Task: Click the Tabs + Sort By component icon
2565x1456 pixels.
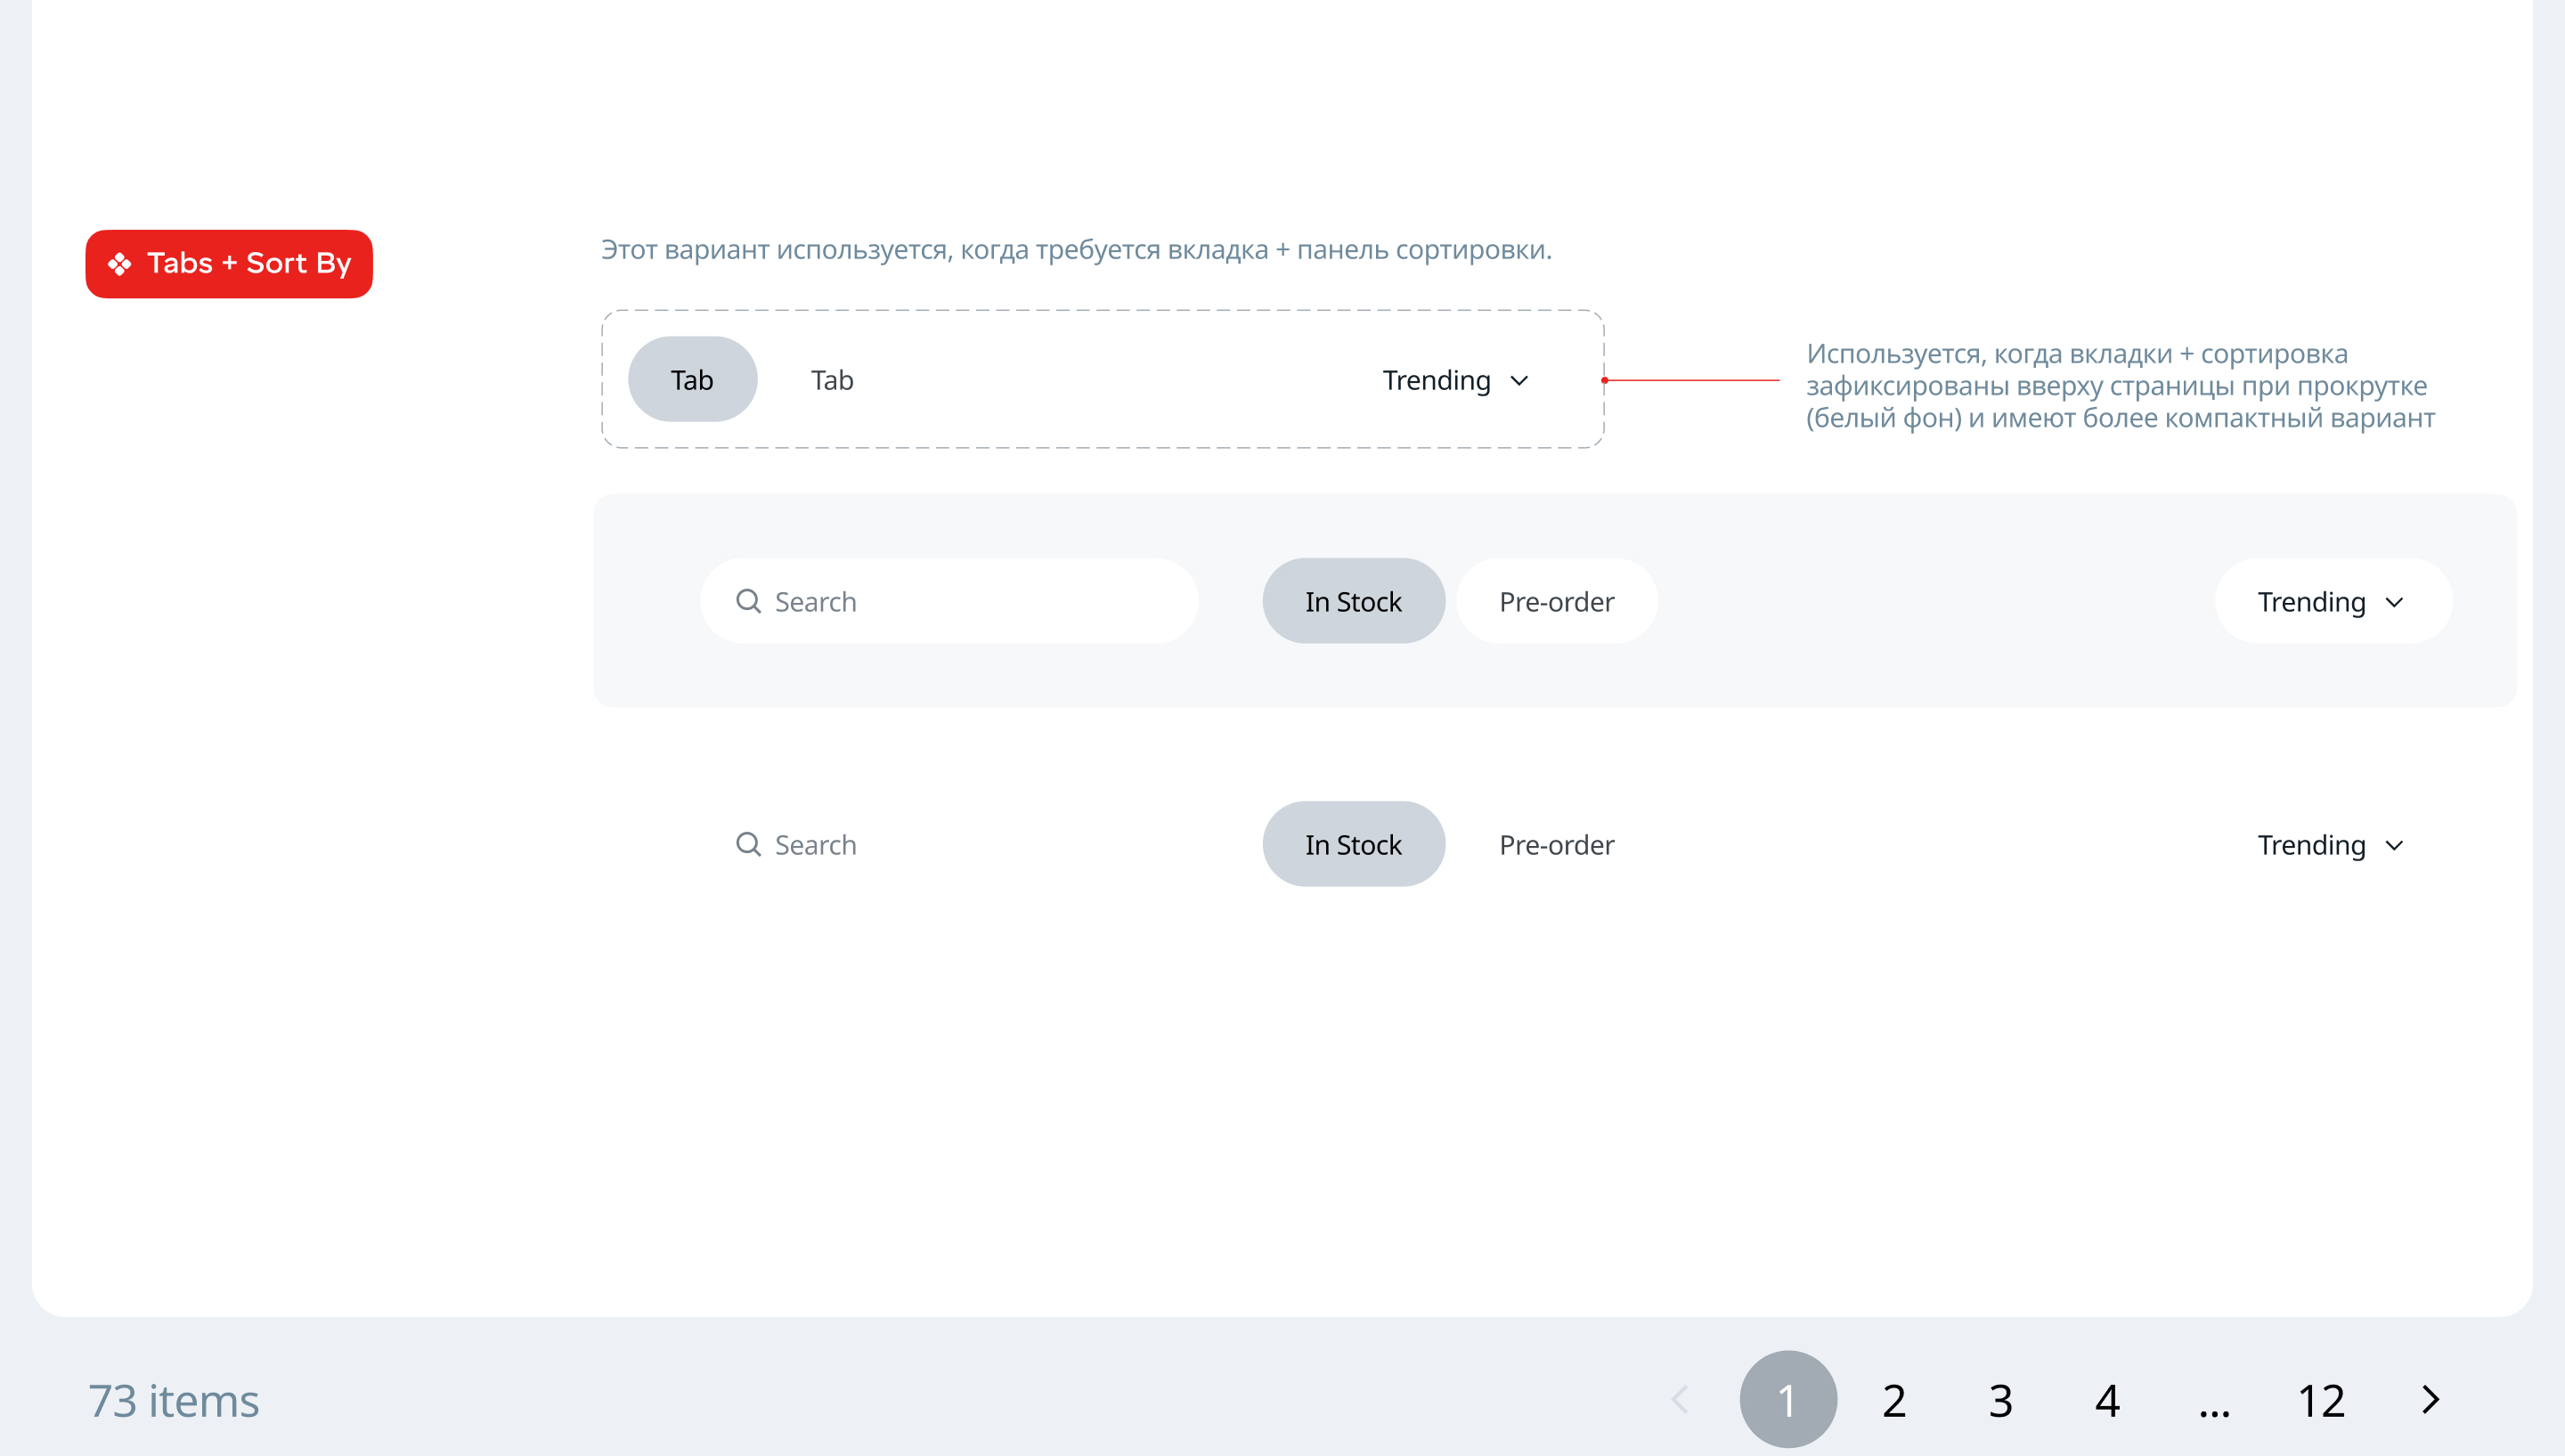Action: [120, 264]
